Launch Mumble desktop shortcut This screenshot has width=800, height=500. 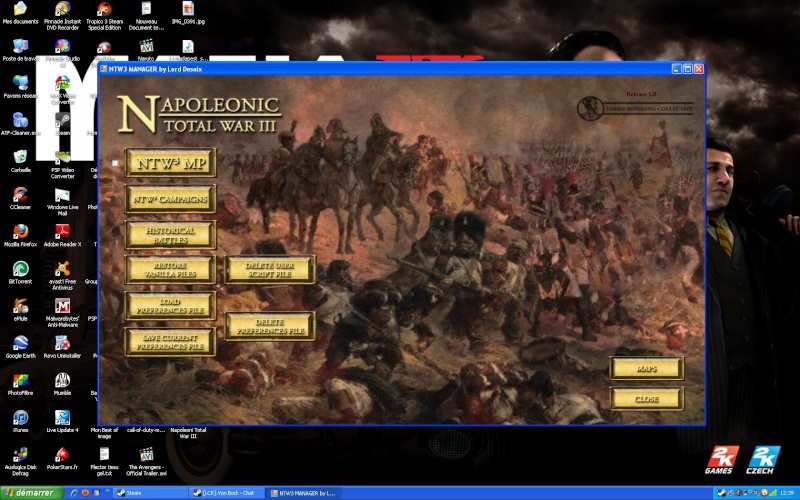point(62,384)
